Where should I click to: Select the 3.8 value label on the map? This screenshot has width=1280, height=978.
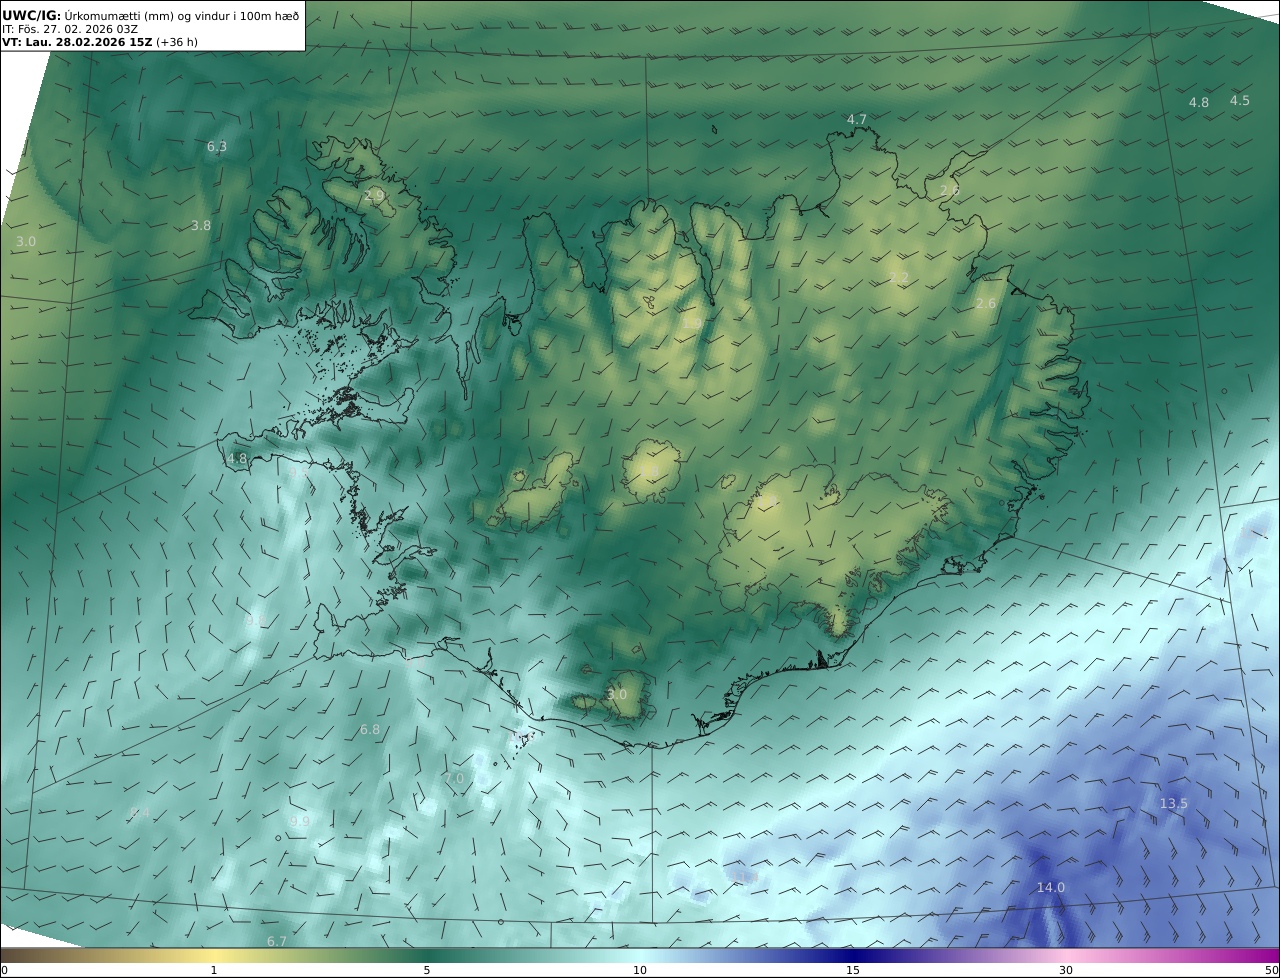[x=201, y=226]
